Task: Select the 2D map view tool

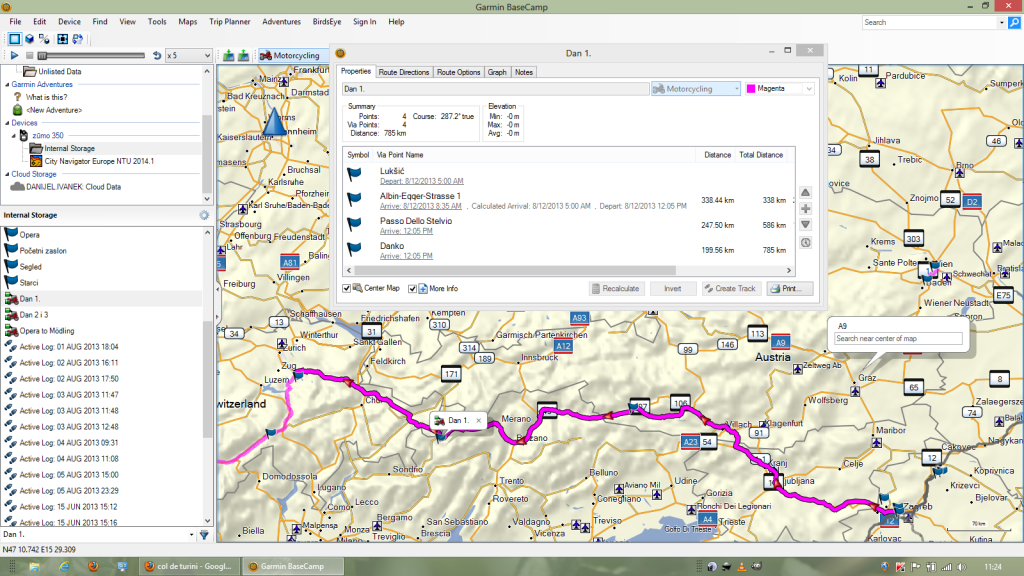Action: [x=14, y=39]
